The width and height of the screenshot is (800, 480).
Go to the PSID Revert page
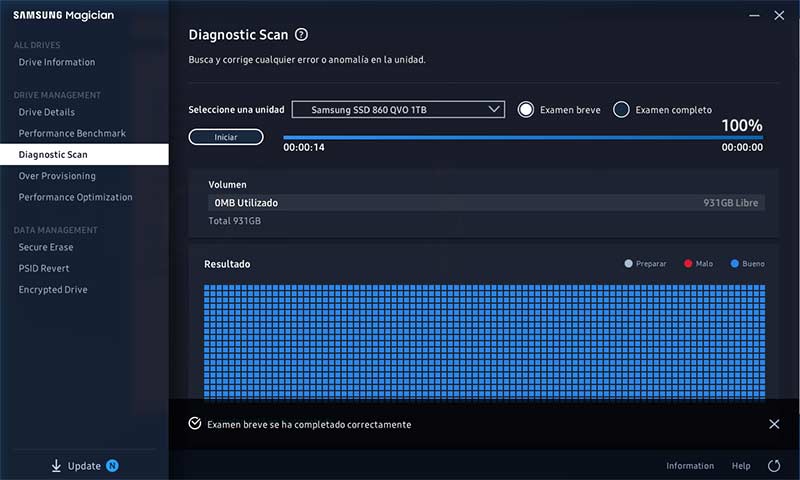[44, 268]
